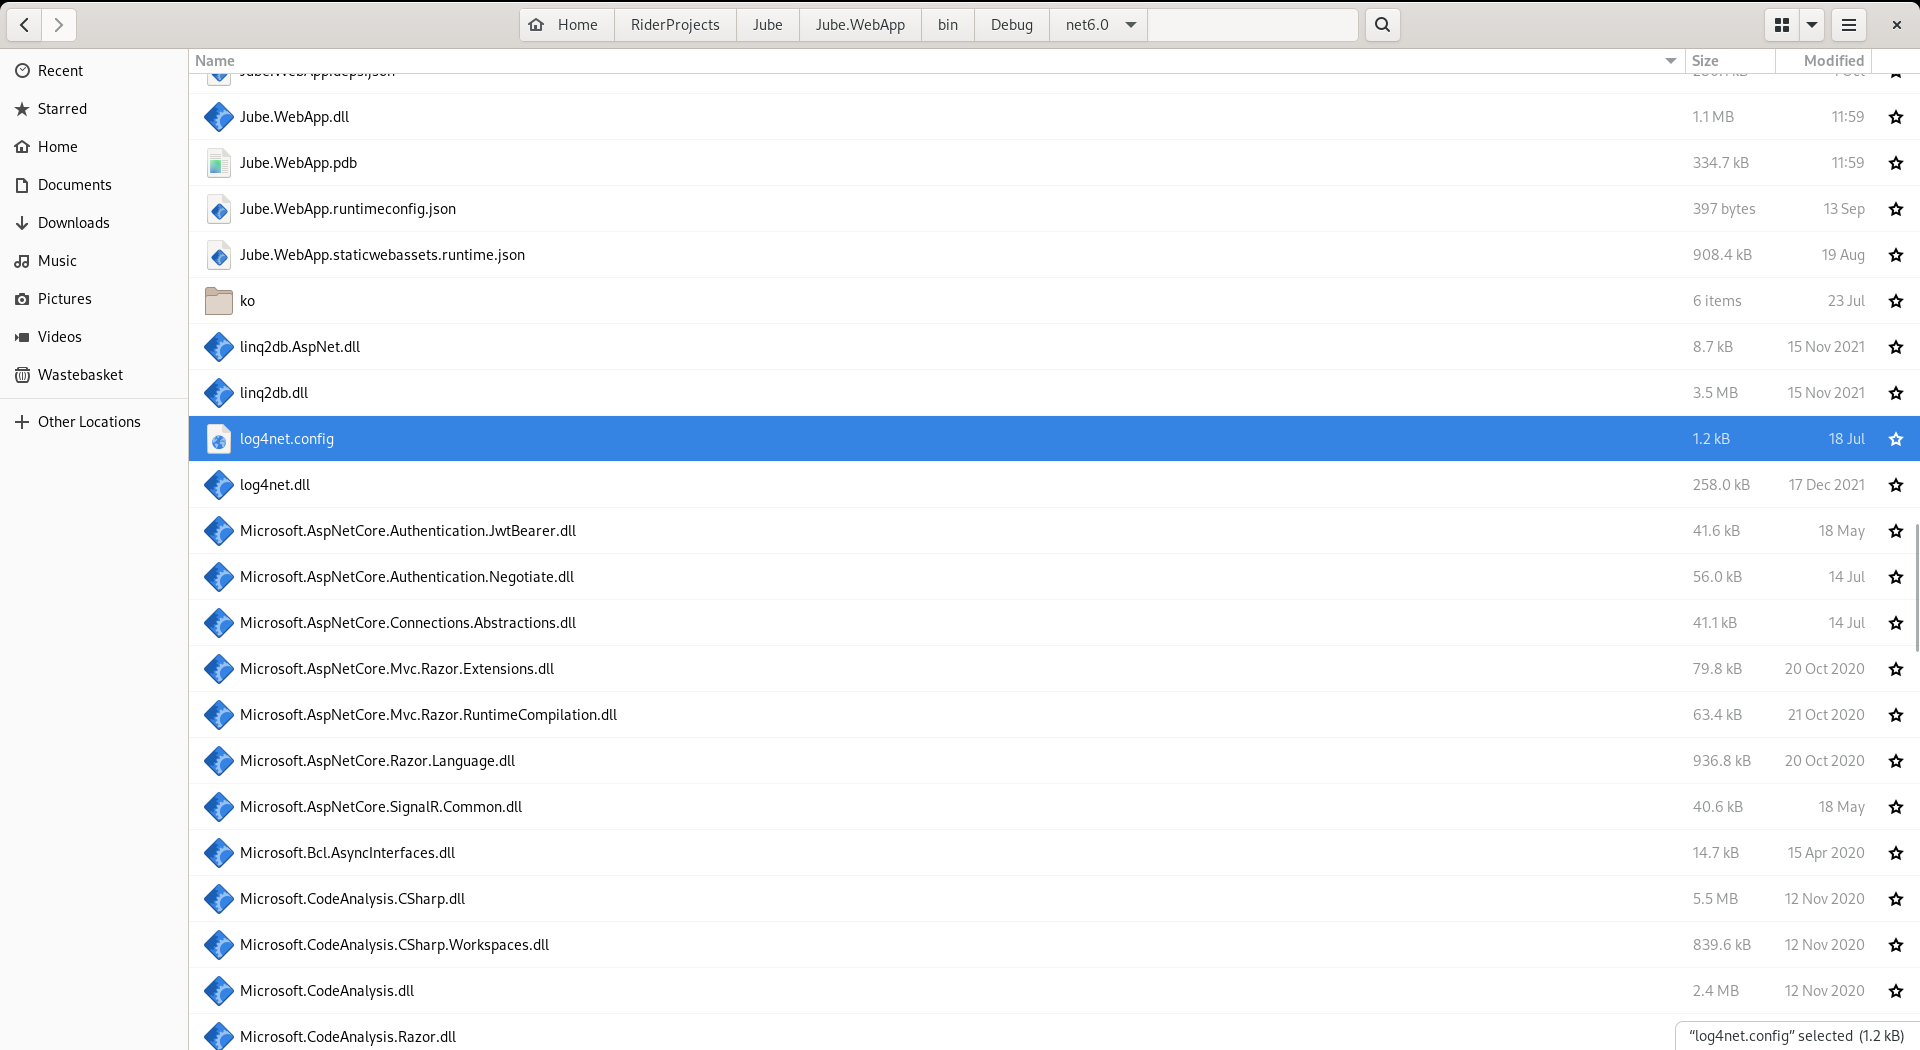The width and height of the screenshot is (1920, 1050).
Task: Navigate to Jube.WebApp in path bar
Action: [860, 25]
